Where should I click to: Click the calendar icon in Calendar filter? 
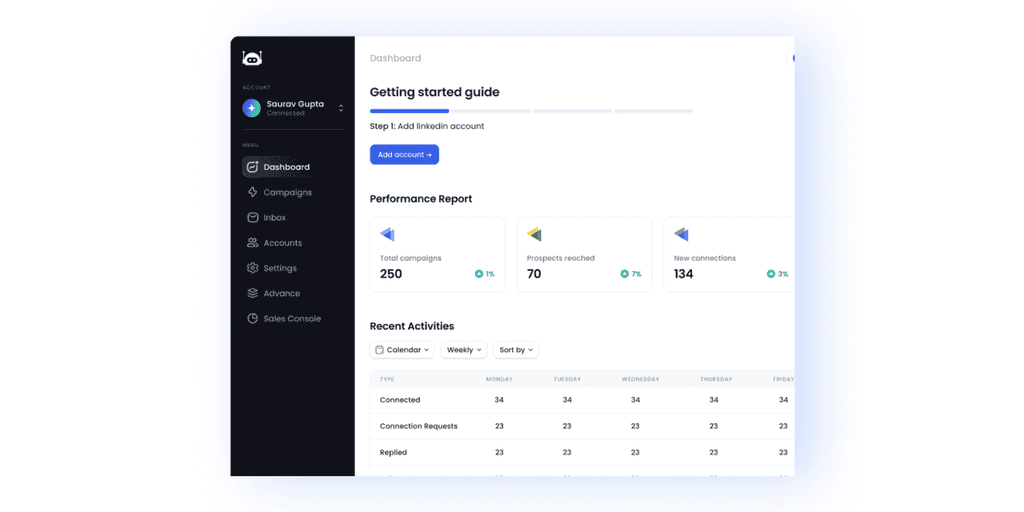pyautogui.click(x=379, y=350)
